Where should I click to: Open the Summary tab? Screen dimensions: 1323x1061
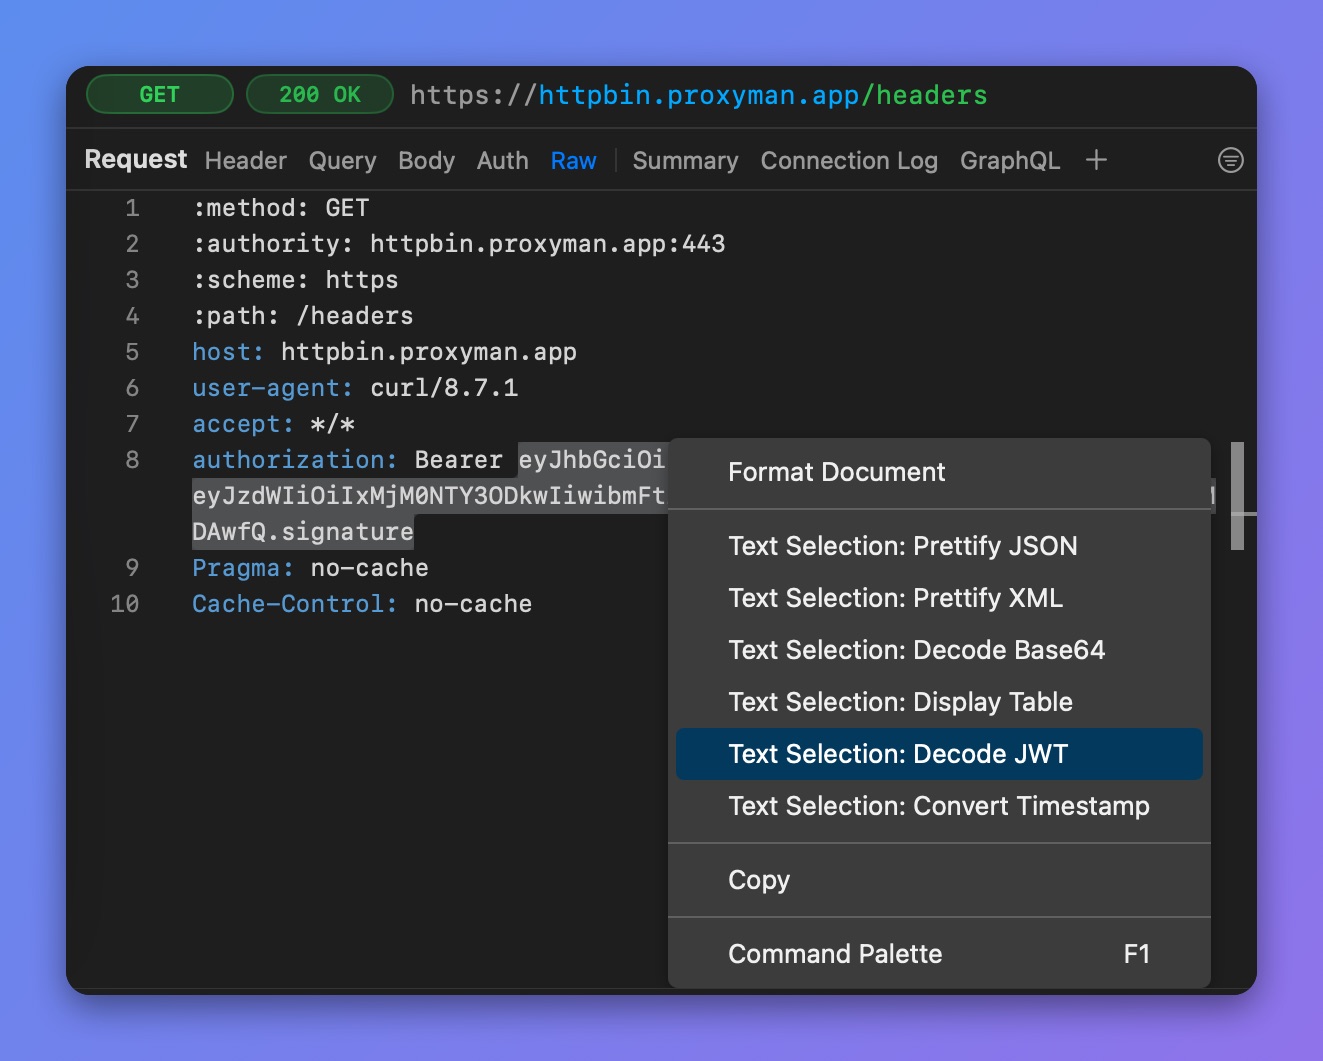point(686,161)
